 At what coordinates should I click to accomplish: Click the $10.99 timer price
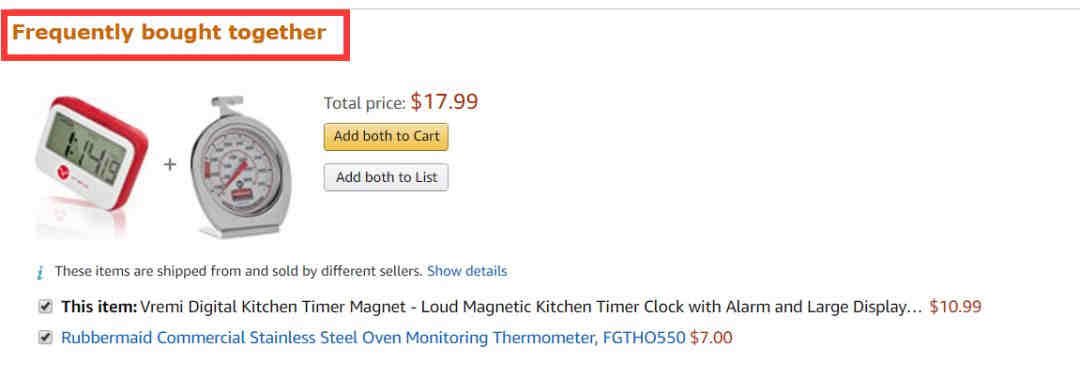(955, 307)
